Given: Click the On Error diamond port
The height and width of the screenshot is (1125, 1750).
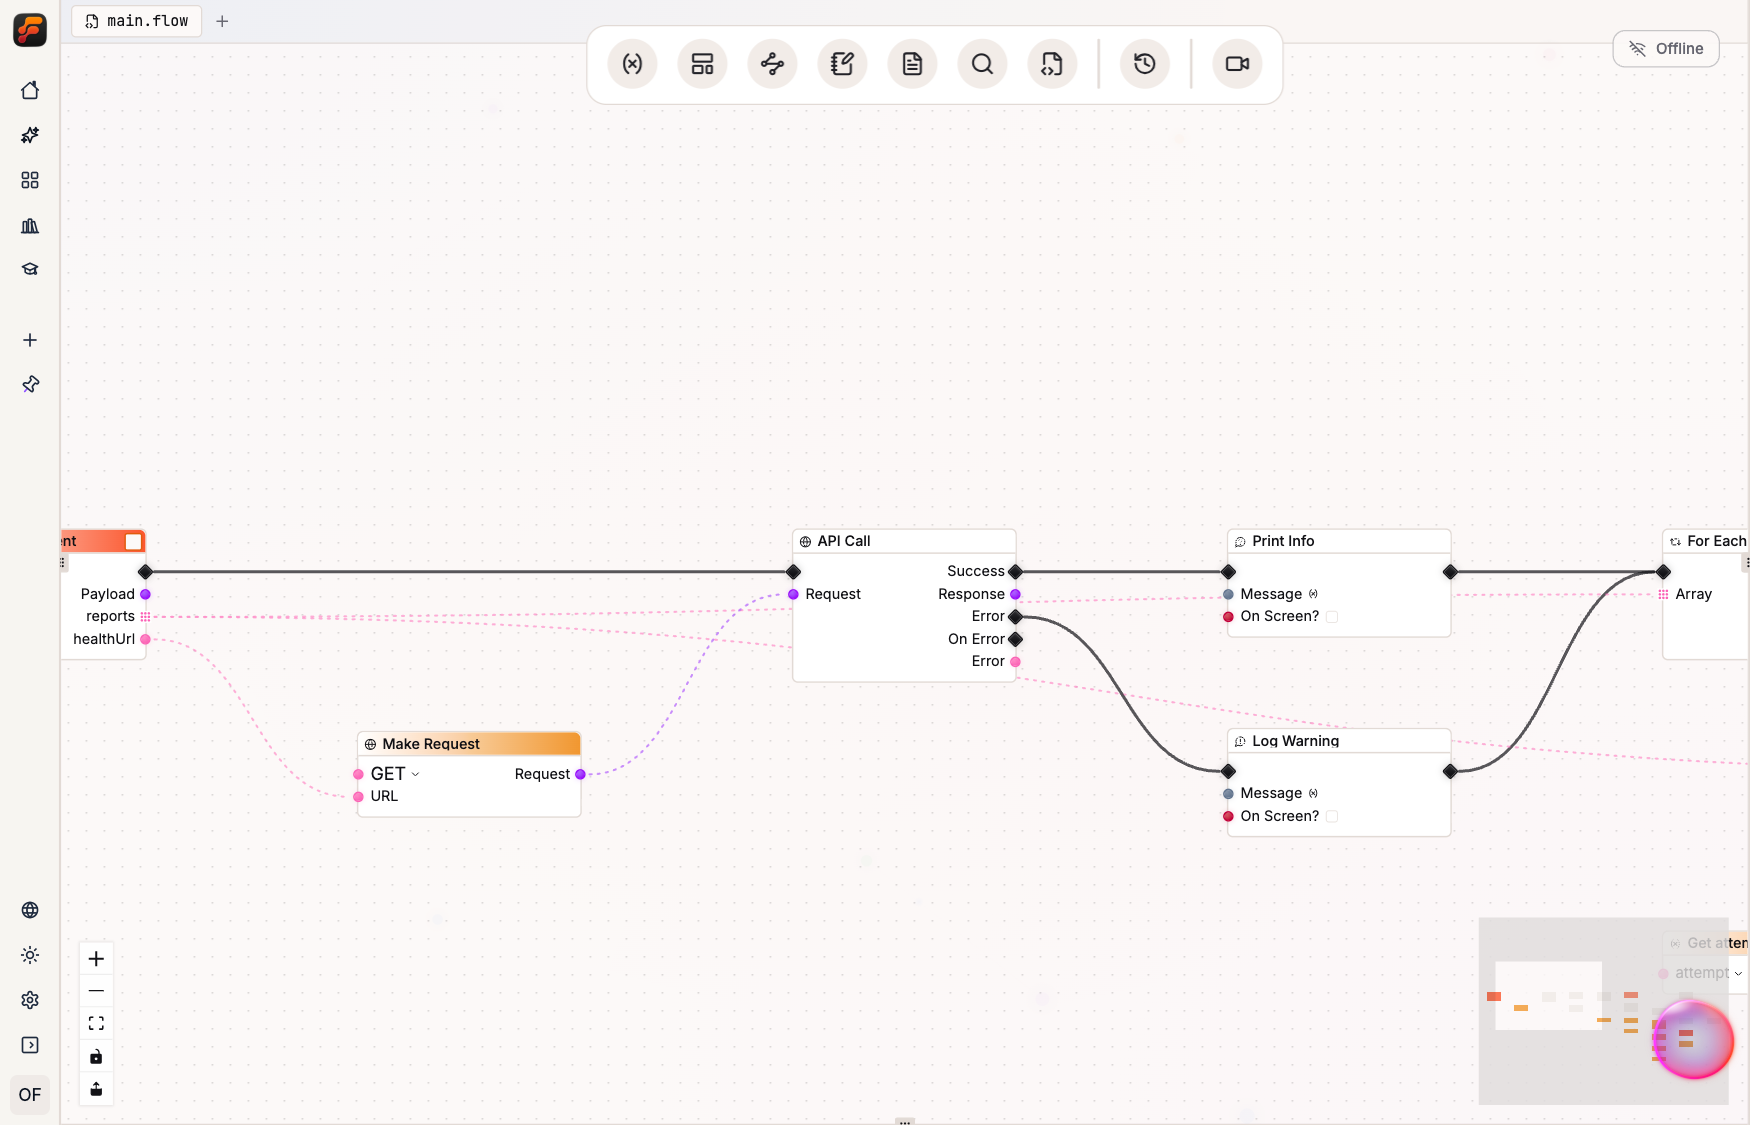Looking at the screenshot, I should [x=1015, y=639].
